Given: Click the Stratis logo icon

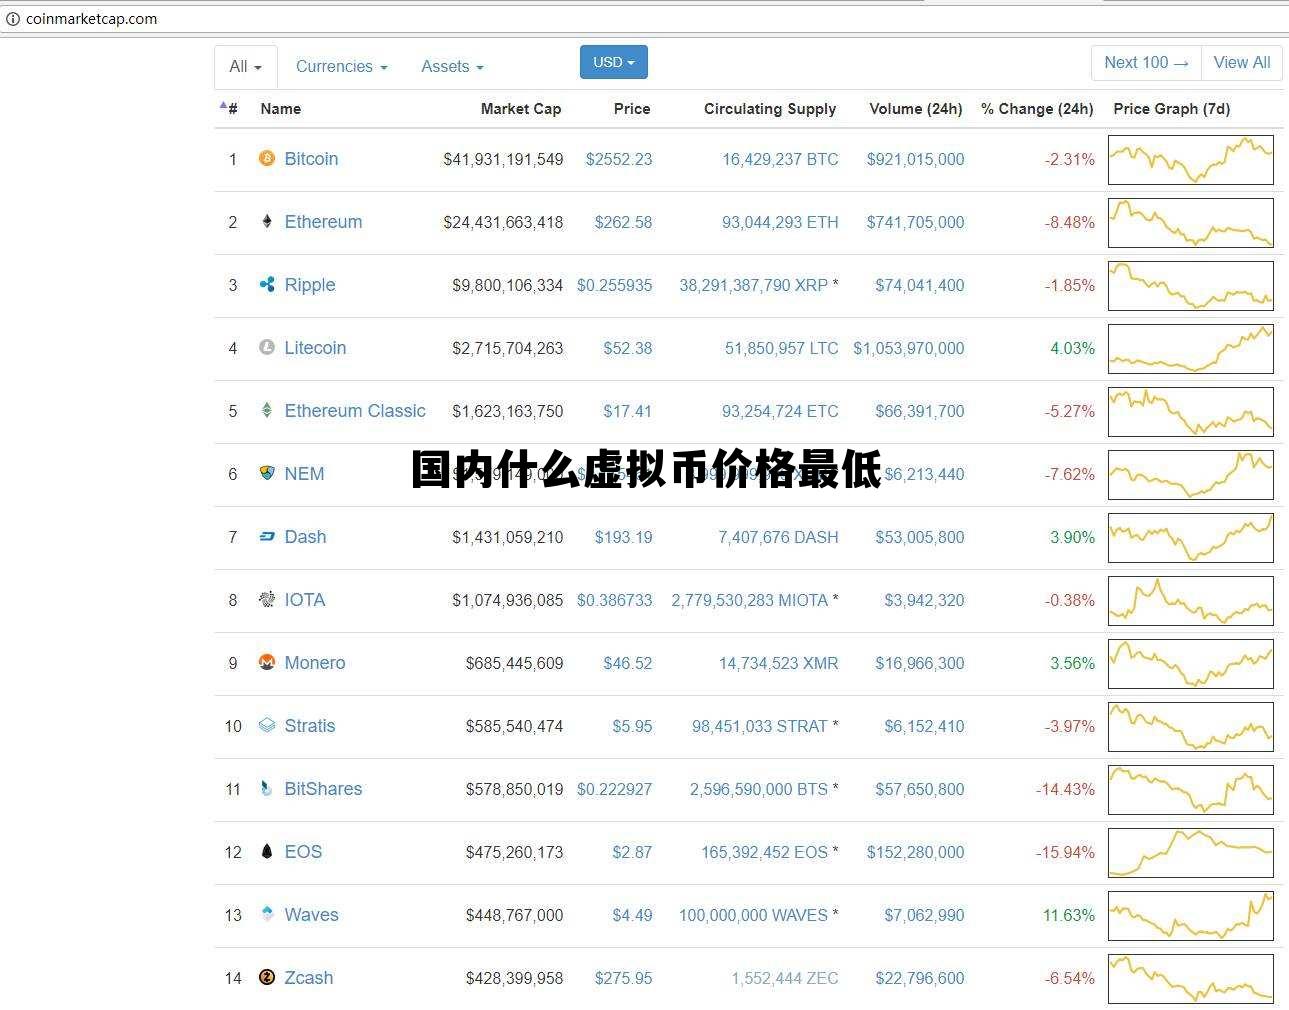Looking at the screenshot, I should point(266,725).
